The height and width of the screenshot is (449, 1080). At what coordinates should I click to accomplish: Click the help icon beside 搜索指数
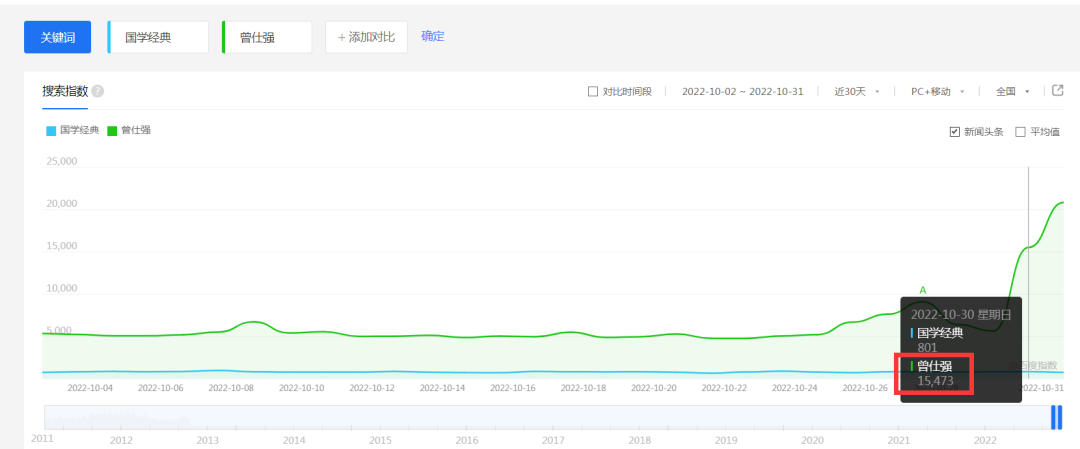click(x=98, y=91)
